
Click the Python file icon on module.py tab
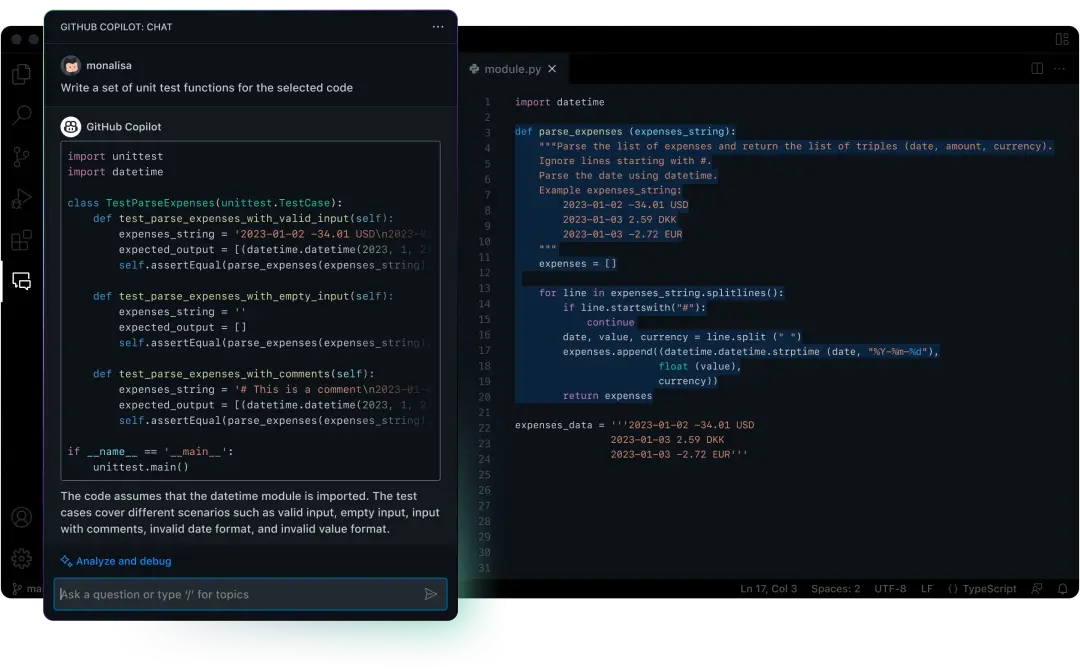click(x=474, y=69)
